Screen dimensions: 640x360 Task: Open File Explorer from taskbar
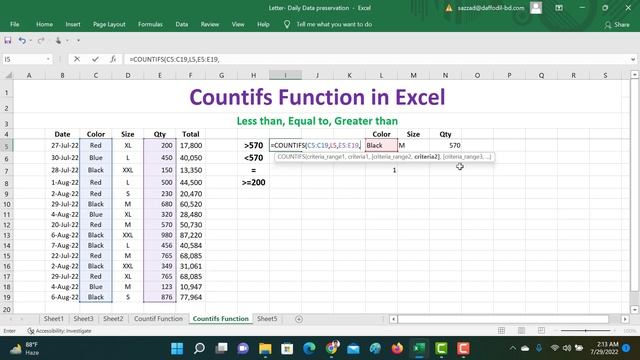click(x=265, y=349)
